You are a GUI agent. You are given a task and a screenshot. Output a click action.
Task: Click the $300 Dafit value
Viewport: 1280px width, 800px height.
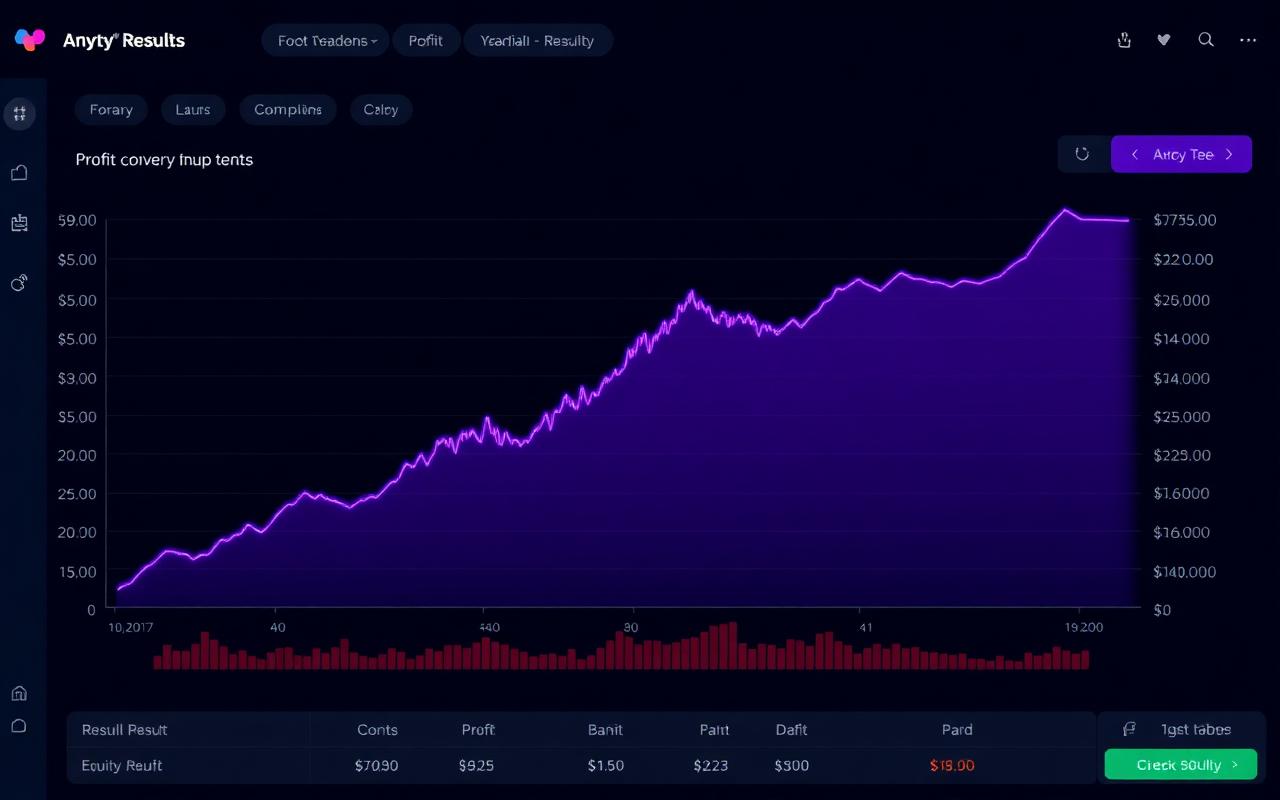[791, 765]
